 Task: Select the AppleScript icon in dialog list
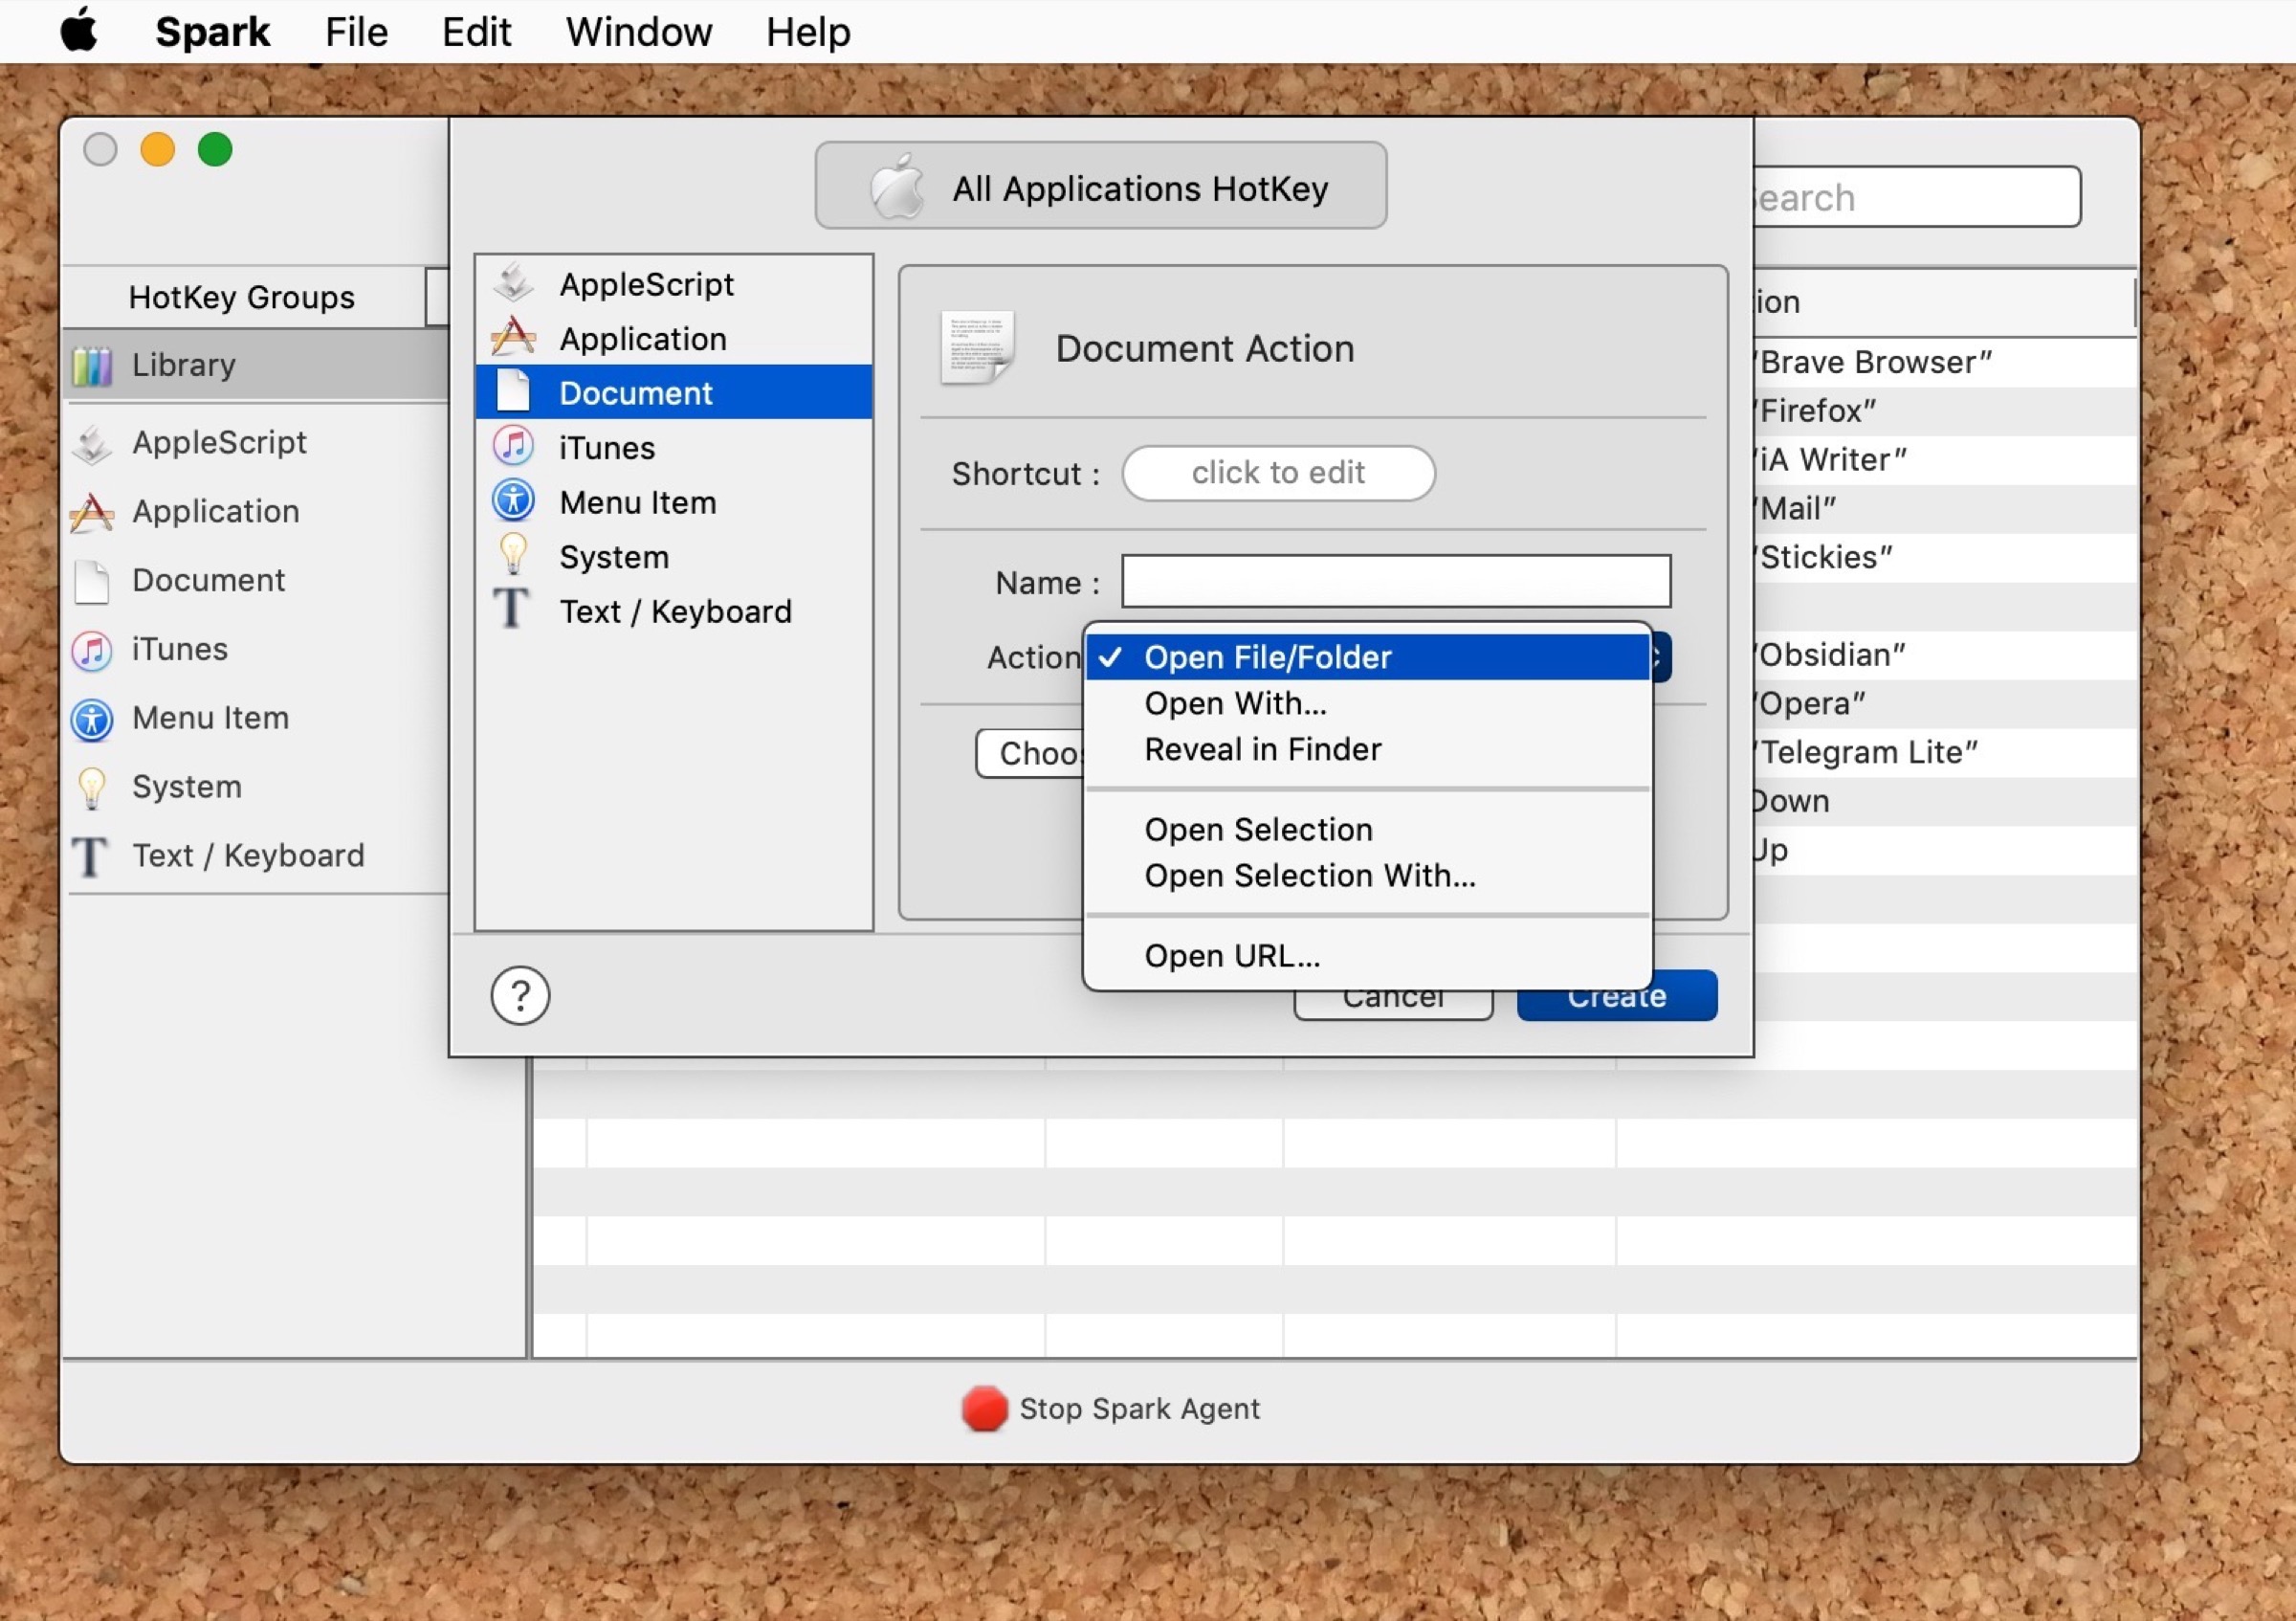click(513, 284)
